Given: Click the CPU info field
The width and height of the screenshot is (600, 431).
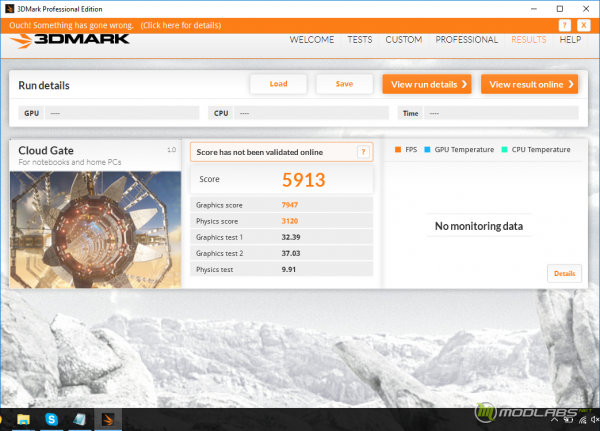Looking at the screenshot, I should click(x=311, y=113).
